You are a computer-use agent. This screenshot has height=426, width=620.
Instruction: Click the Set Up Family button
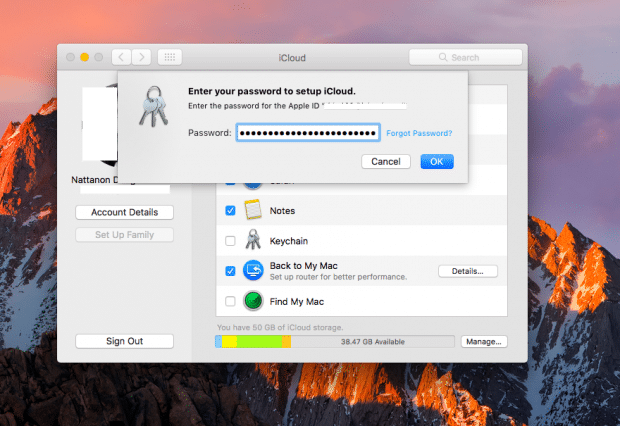click(125, 235)
